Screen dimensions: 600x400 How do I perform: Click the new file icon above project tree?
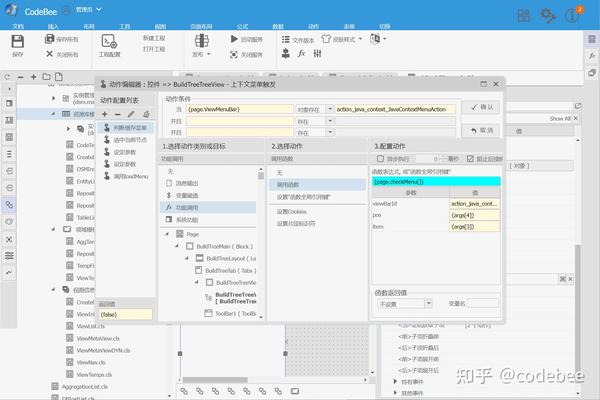pos(59,77)
